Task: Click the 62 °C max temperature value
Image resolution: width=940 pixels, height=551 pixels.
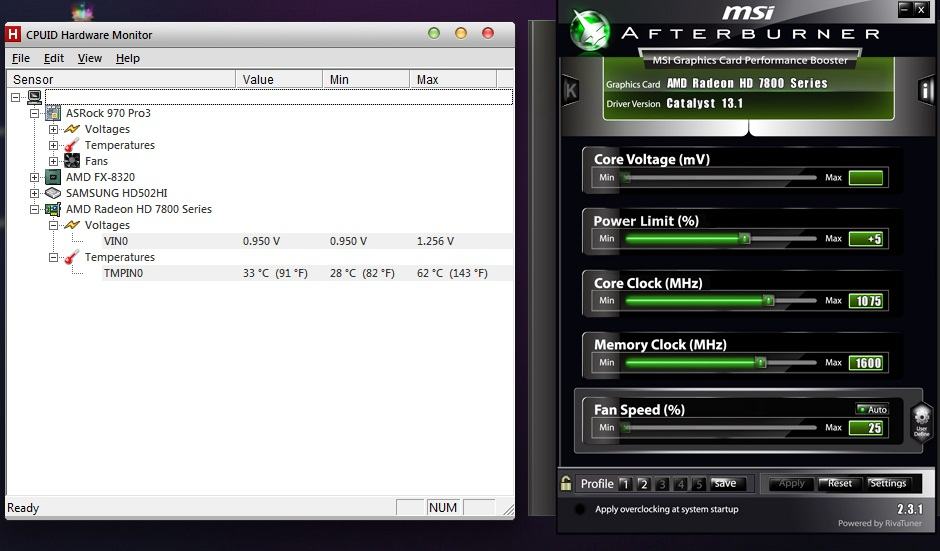Action: click(452, 273)
